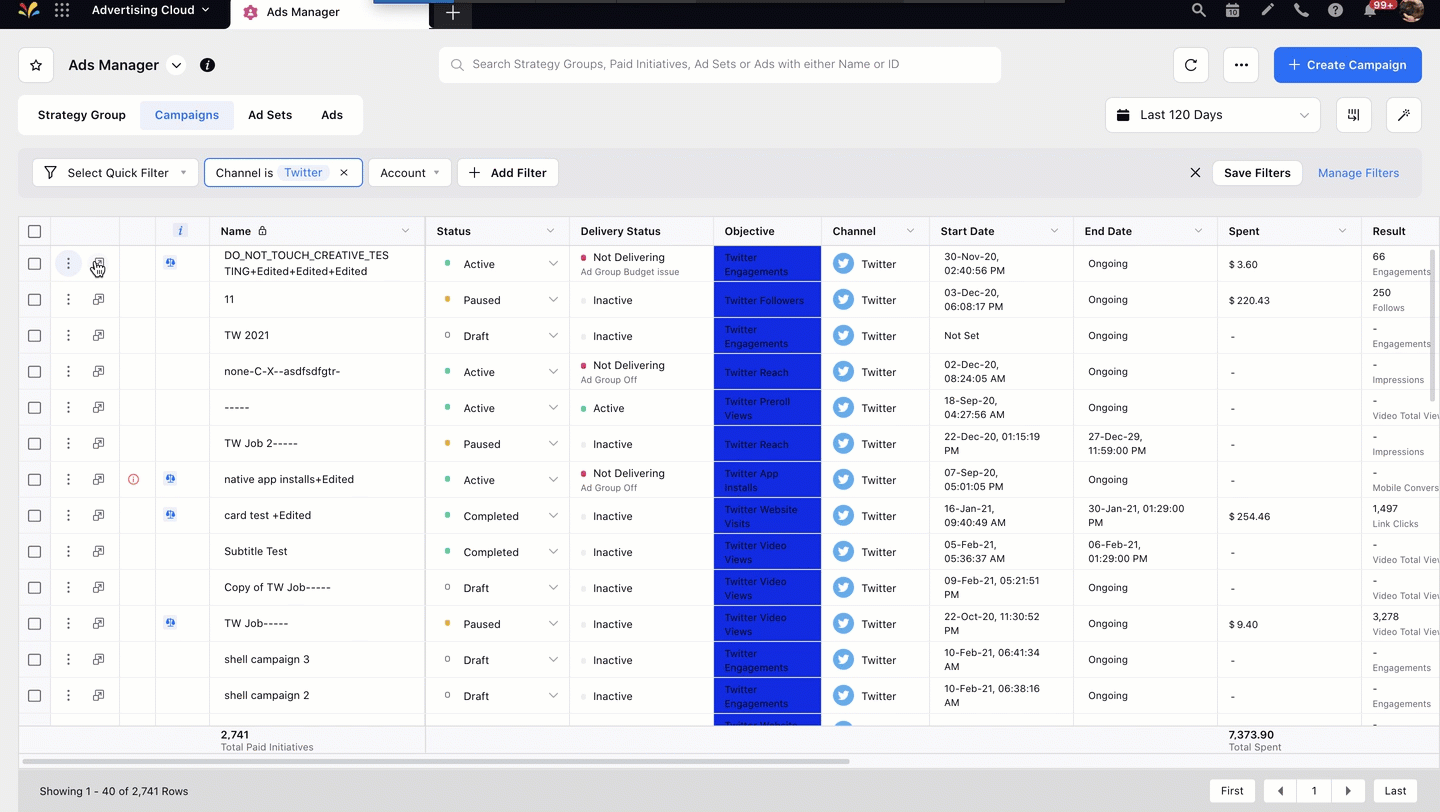
Task: Open the Account filter dropdown
Action: click(410, 173)
